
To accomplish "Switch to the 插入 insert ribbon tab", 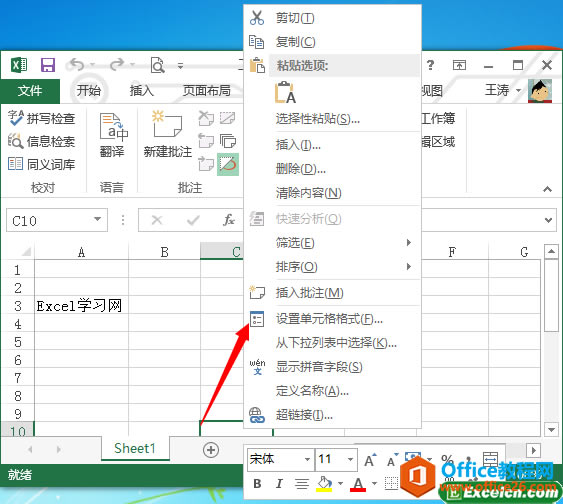I will tap(142, 90).
